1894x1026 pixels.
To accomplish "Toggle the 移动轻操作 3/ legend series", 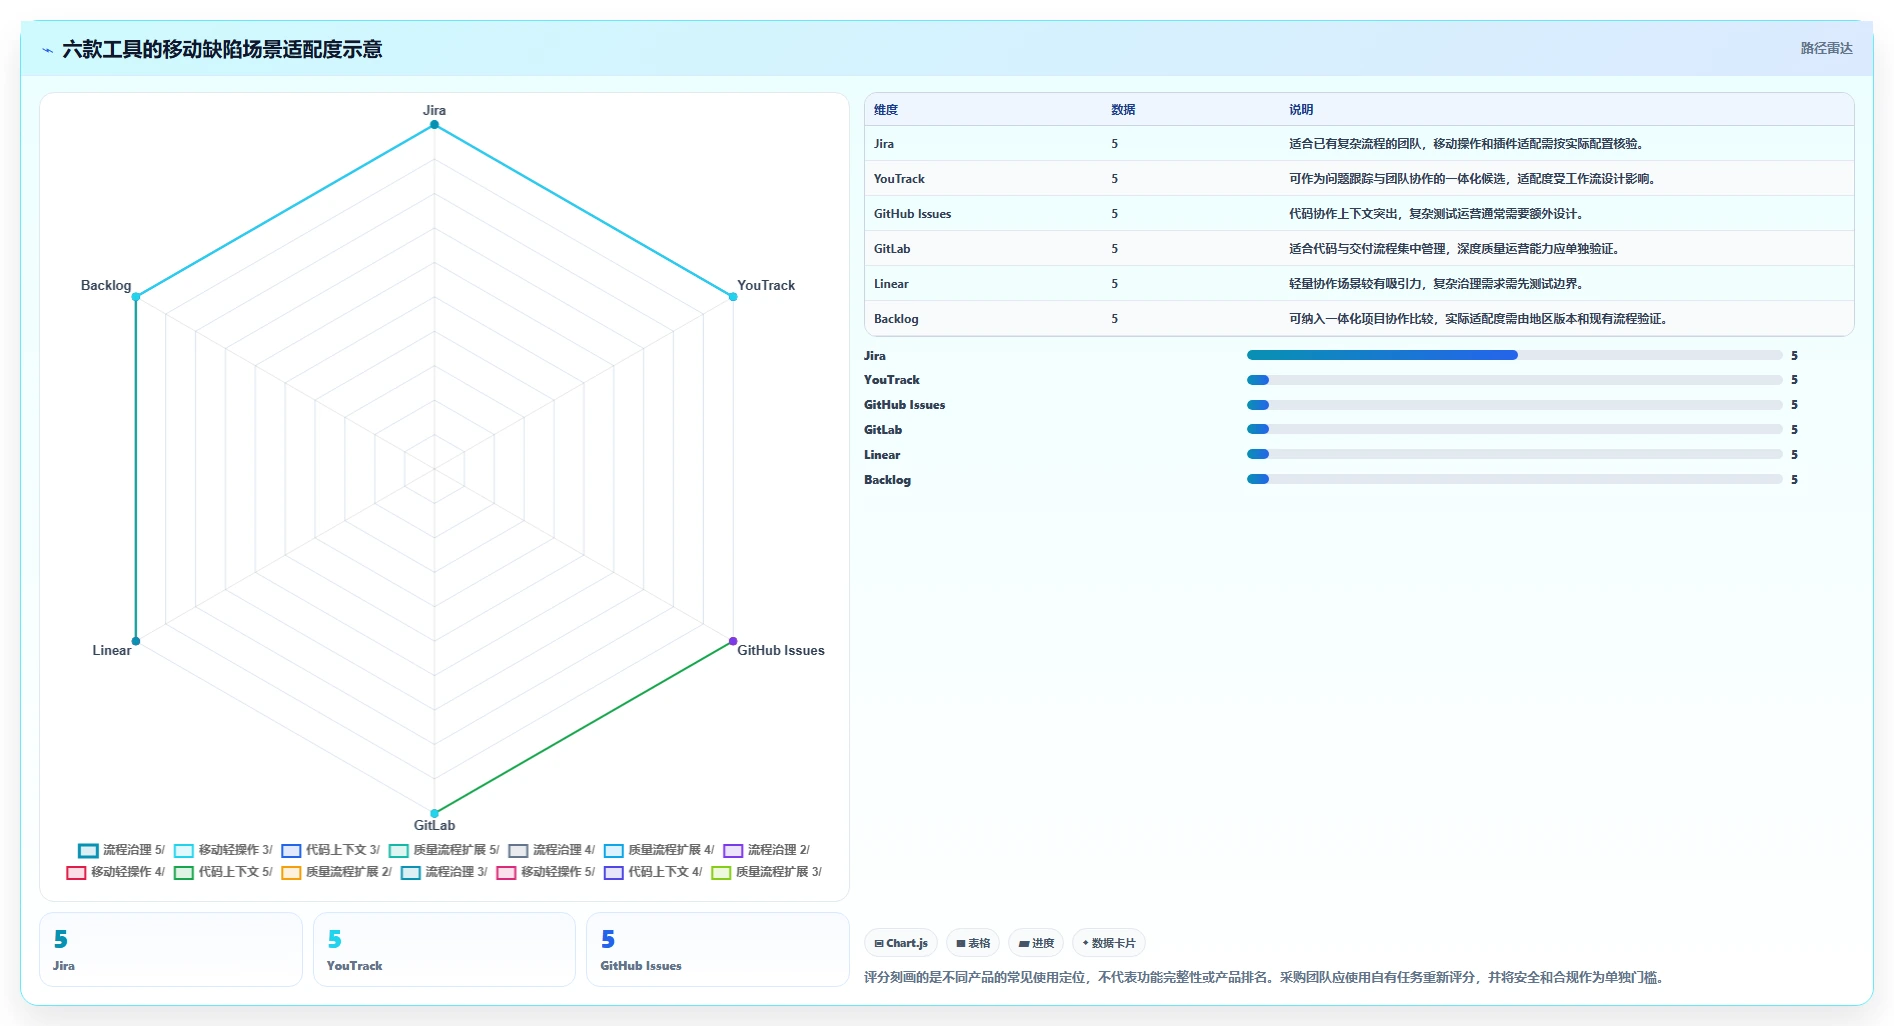I will [x=223, y=850].
